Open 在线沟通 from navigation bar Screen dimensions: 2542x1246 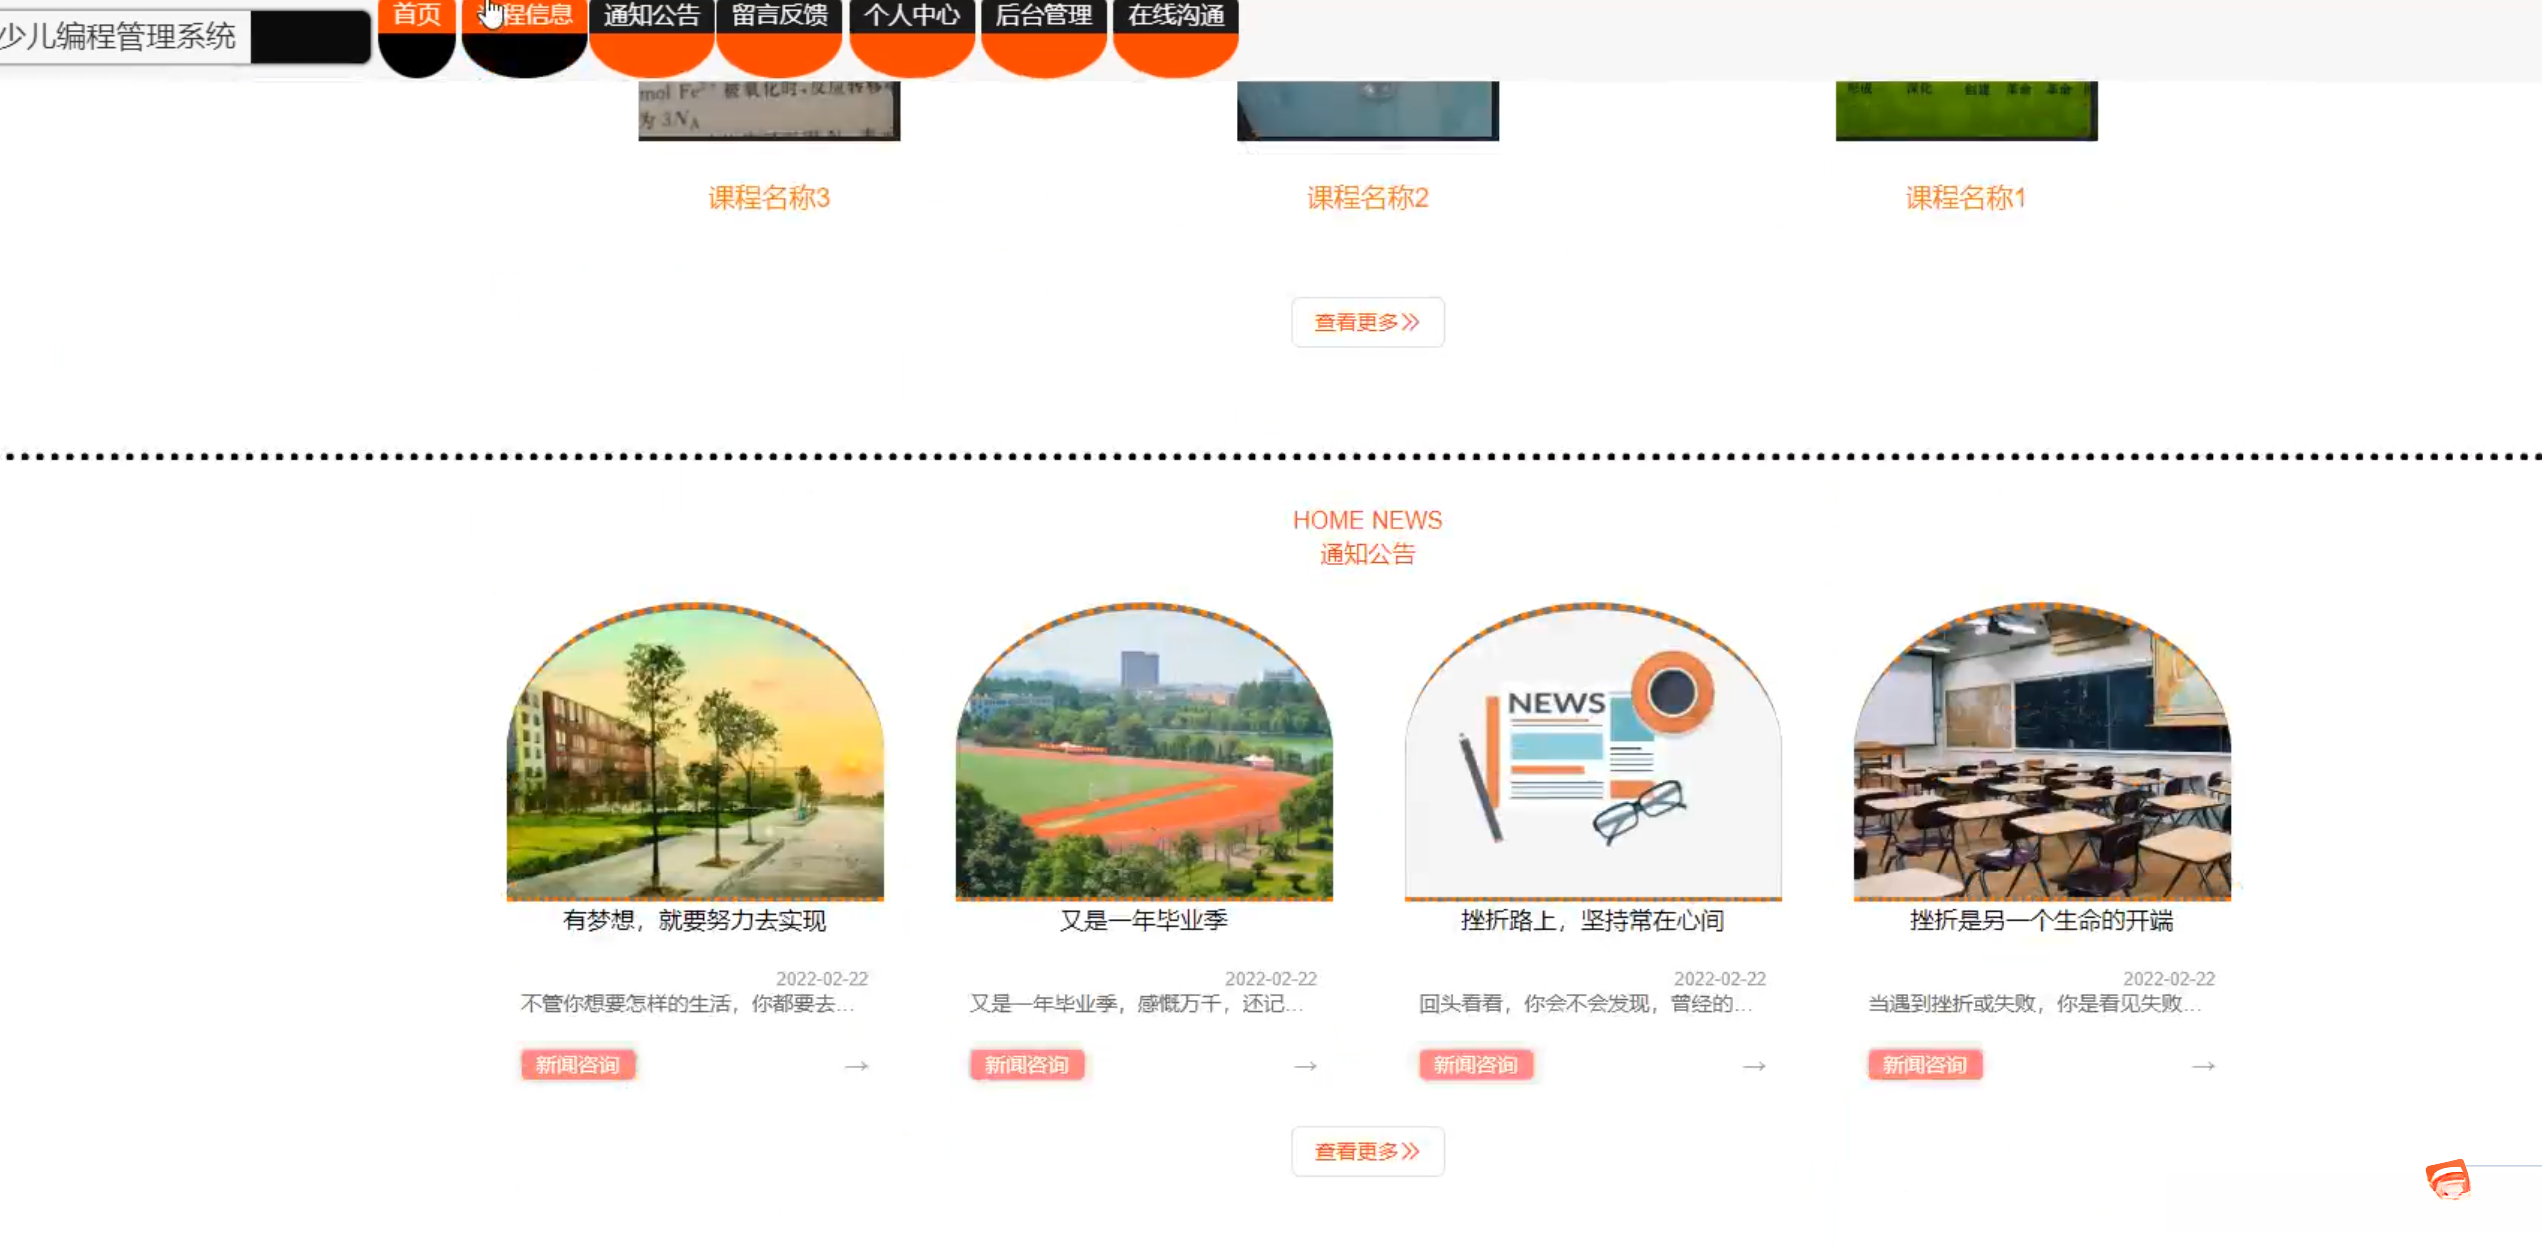1175,16
